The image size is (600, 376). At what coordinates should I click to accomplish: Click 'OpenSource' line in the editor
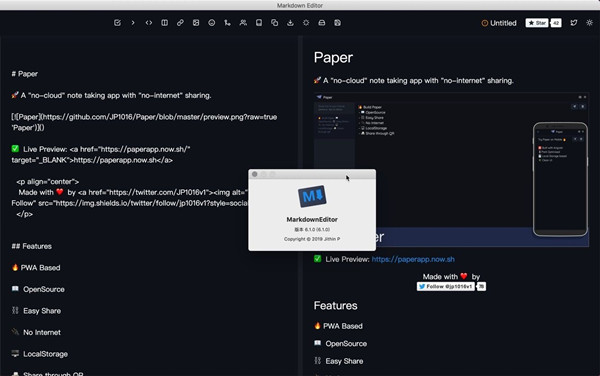tap(38, 289)
